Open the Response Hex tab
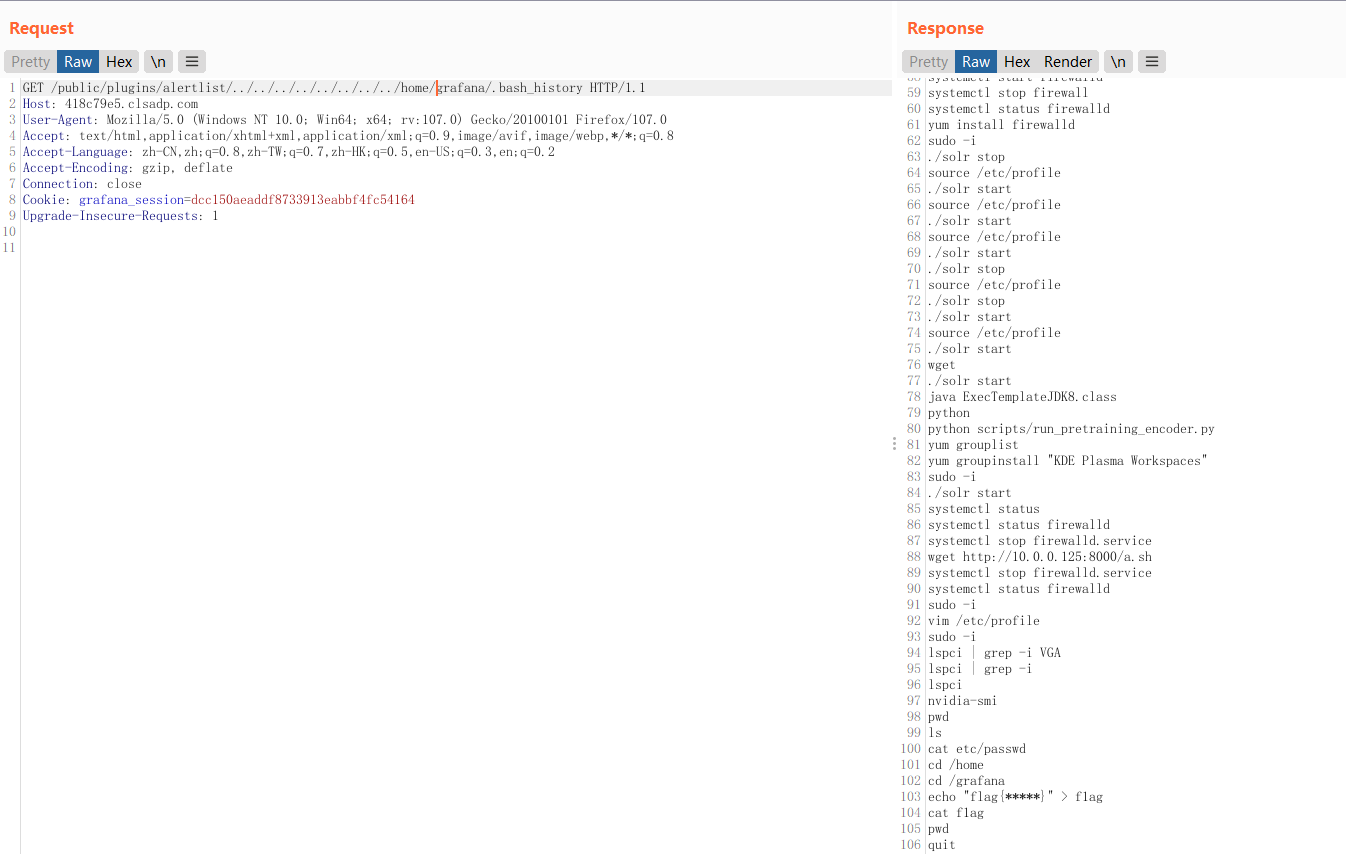The image size is (1346, 854). 1017,62
